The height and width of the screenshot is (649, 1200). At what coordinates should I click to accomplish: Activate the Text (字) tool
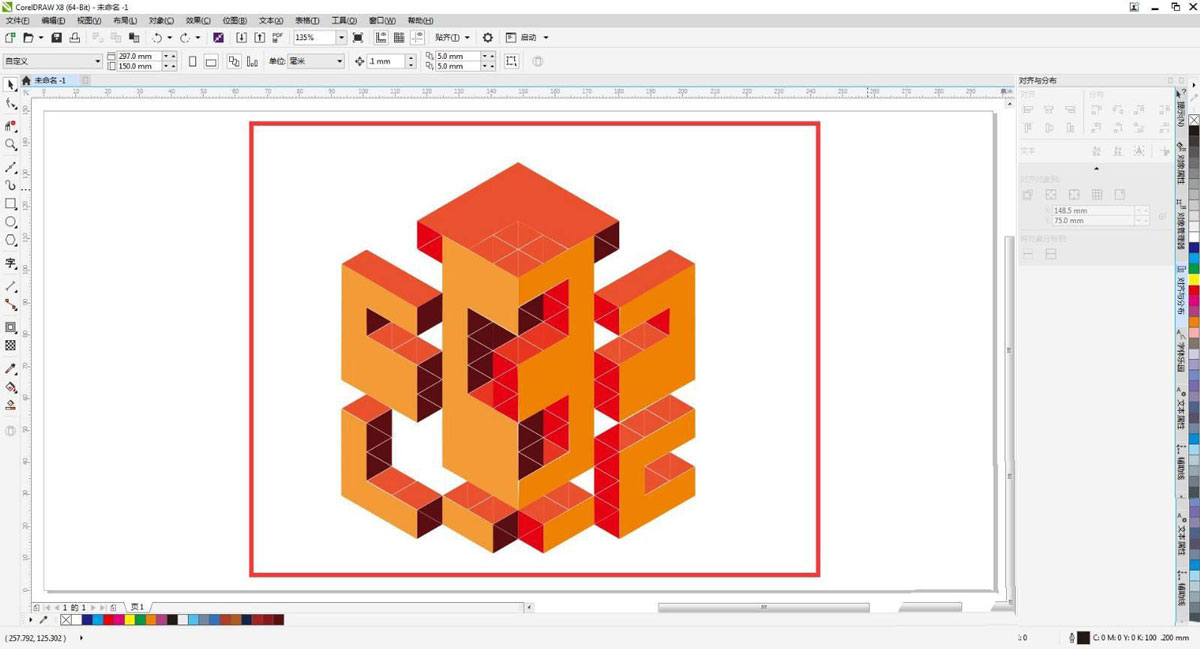11,263
